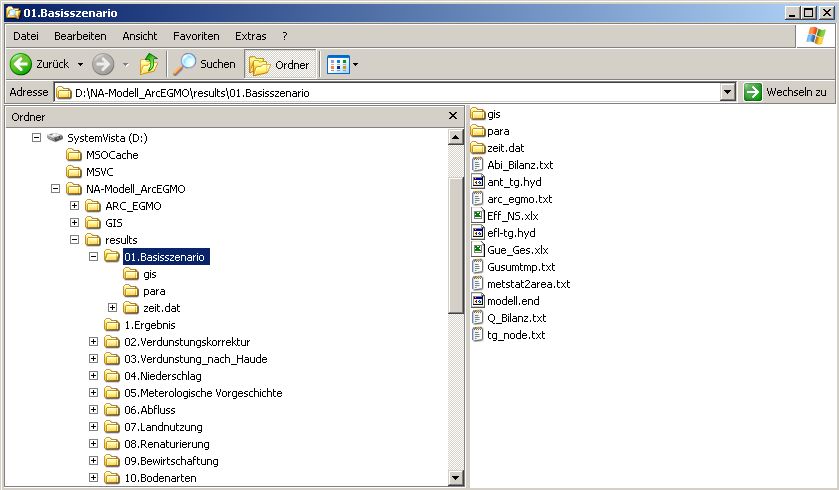This screenshot has height=490, width=839.
Task: Select the modell.end file icon
Action: coord(478,301)
